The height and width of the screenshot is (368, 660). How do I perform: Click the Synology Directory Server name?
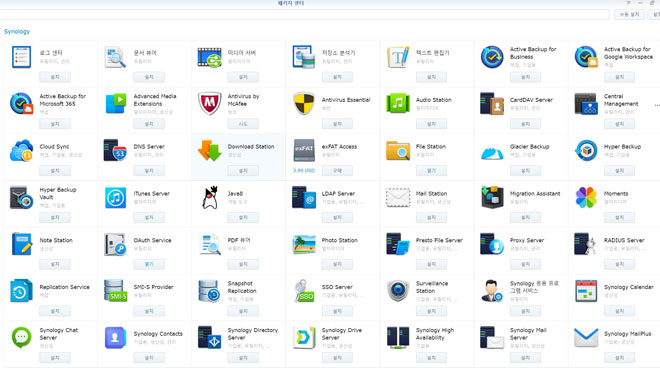tap(253, 334)
